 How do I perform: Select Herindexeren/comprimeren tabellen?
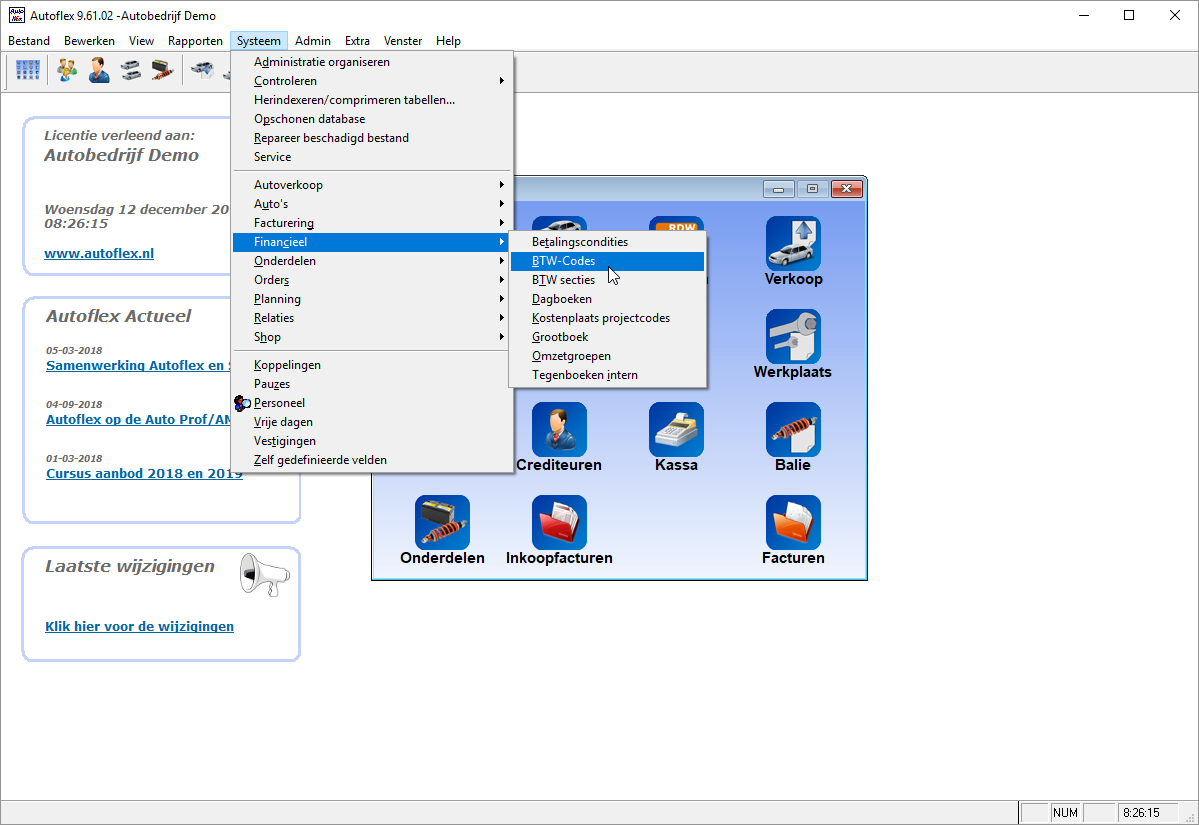pos(372,100)
